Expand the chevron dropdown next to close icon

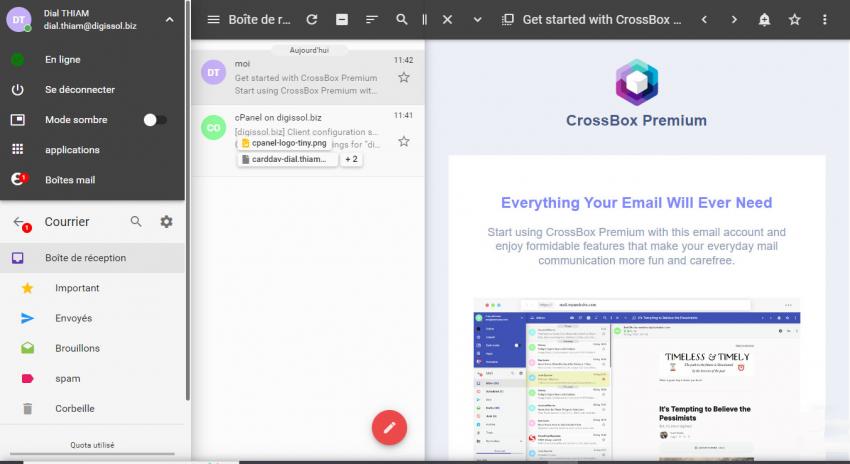click(477, 20)
